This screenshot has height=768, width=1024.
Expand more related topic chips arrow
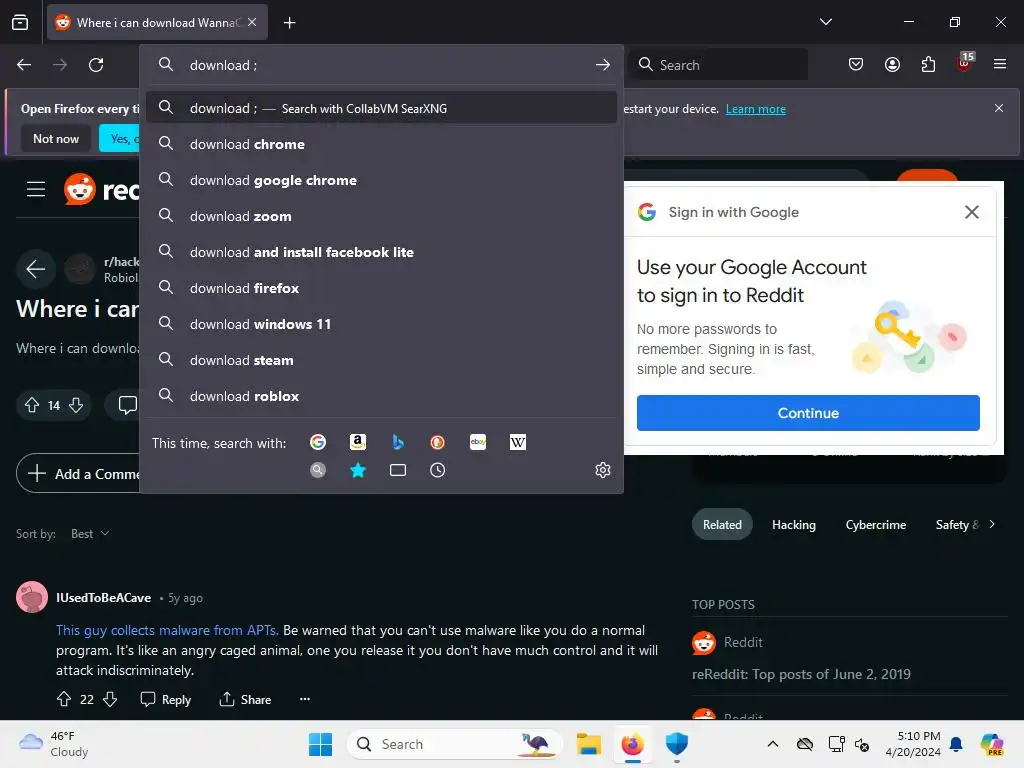click(992, 524)
